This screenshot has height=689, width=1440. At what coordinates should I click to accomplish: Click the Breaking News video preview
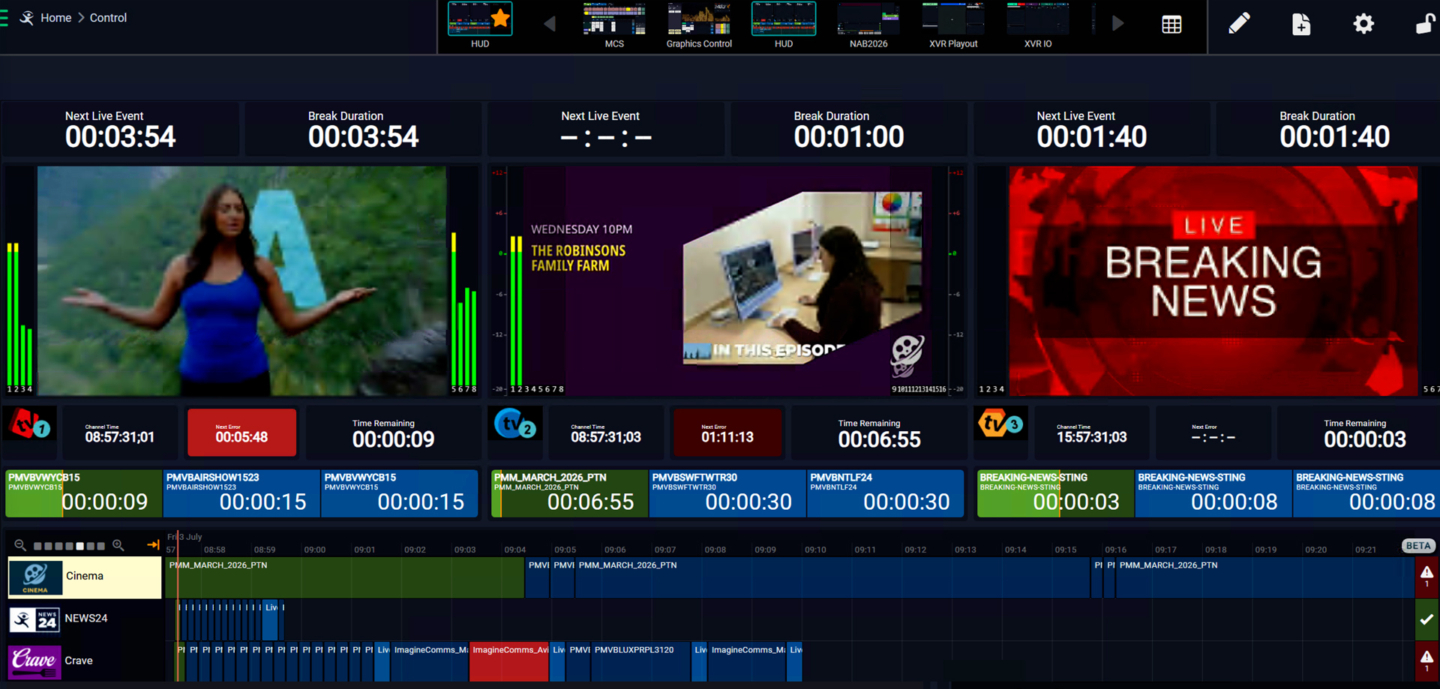[1213, 280]
